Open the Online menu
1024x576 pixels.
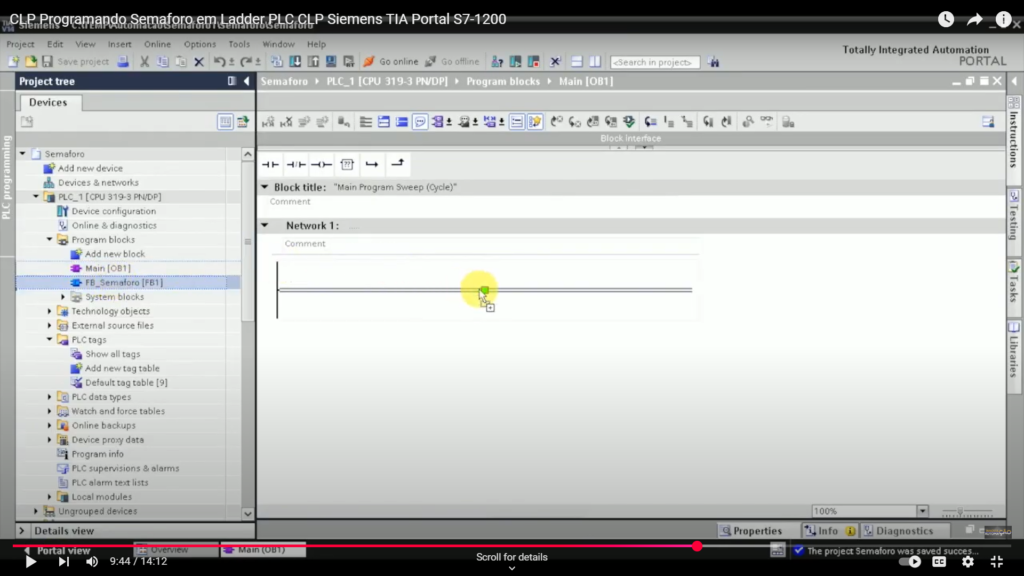[157, 44]
